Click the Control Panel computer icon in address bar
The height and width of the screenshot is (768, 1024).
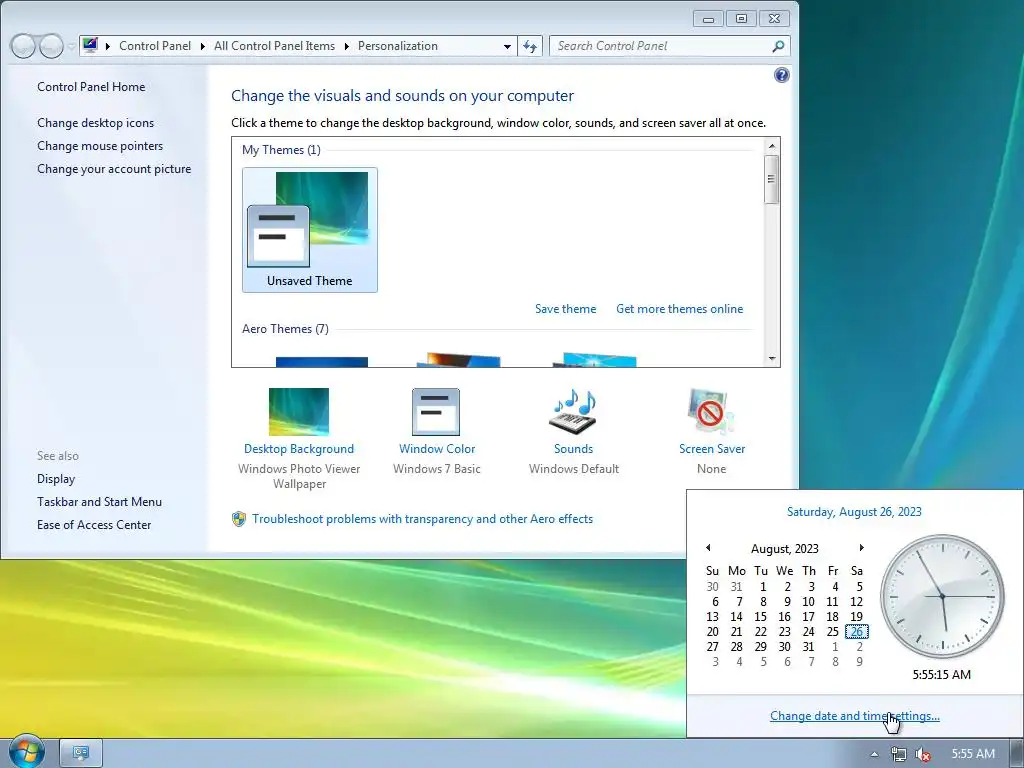point(90,46)
